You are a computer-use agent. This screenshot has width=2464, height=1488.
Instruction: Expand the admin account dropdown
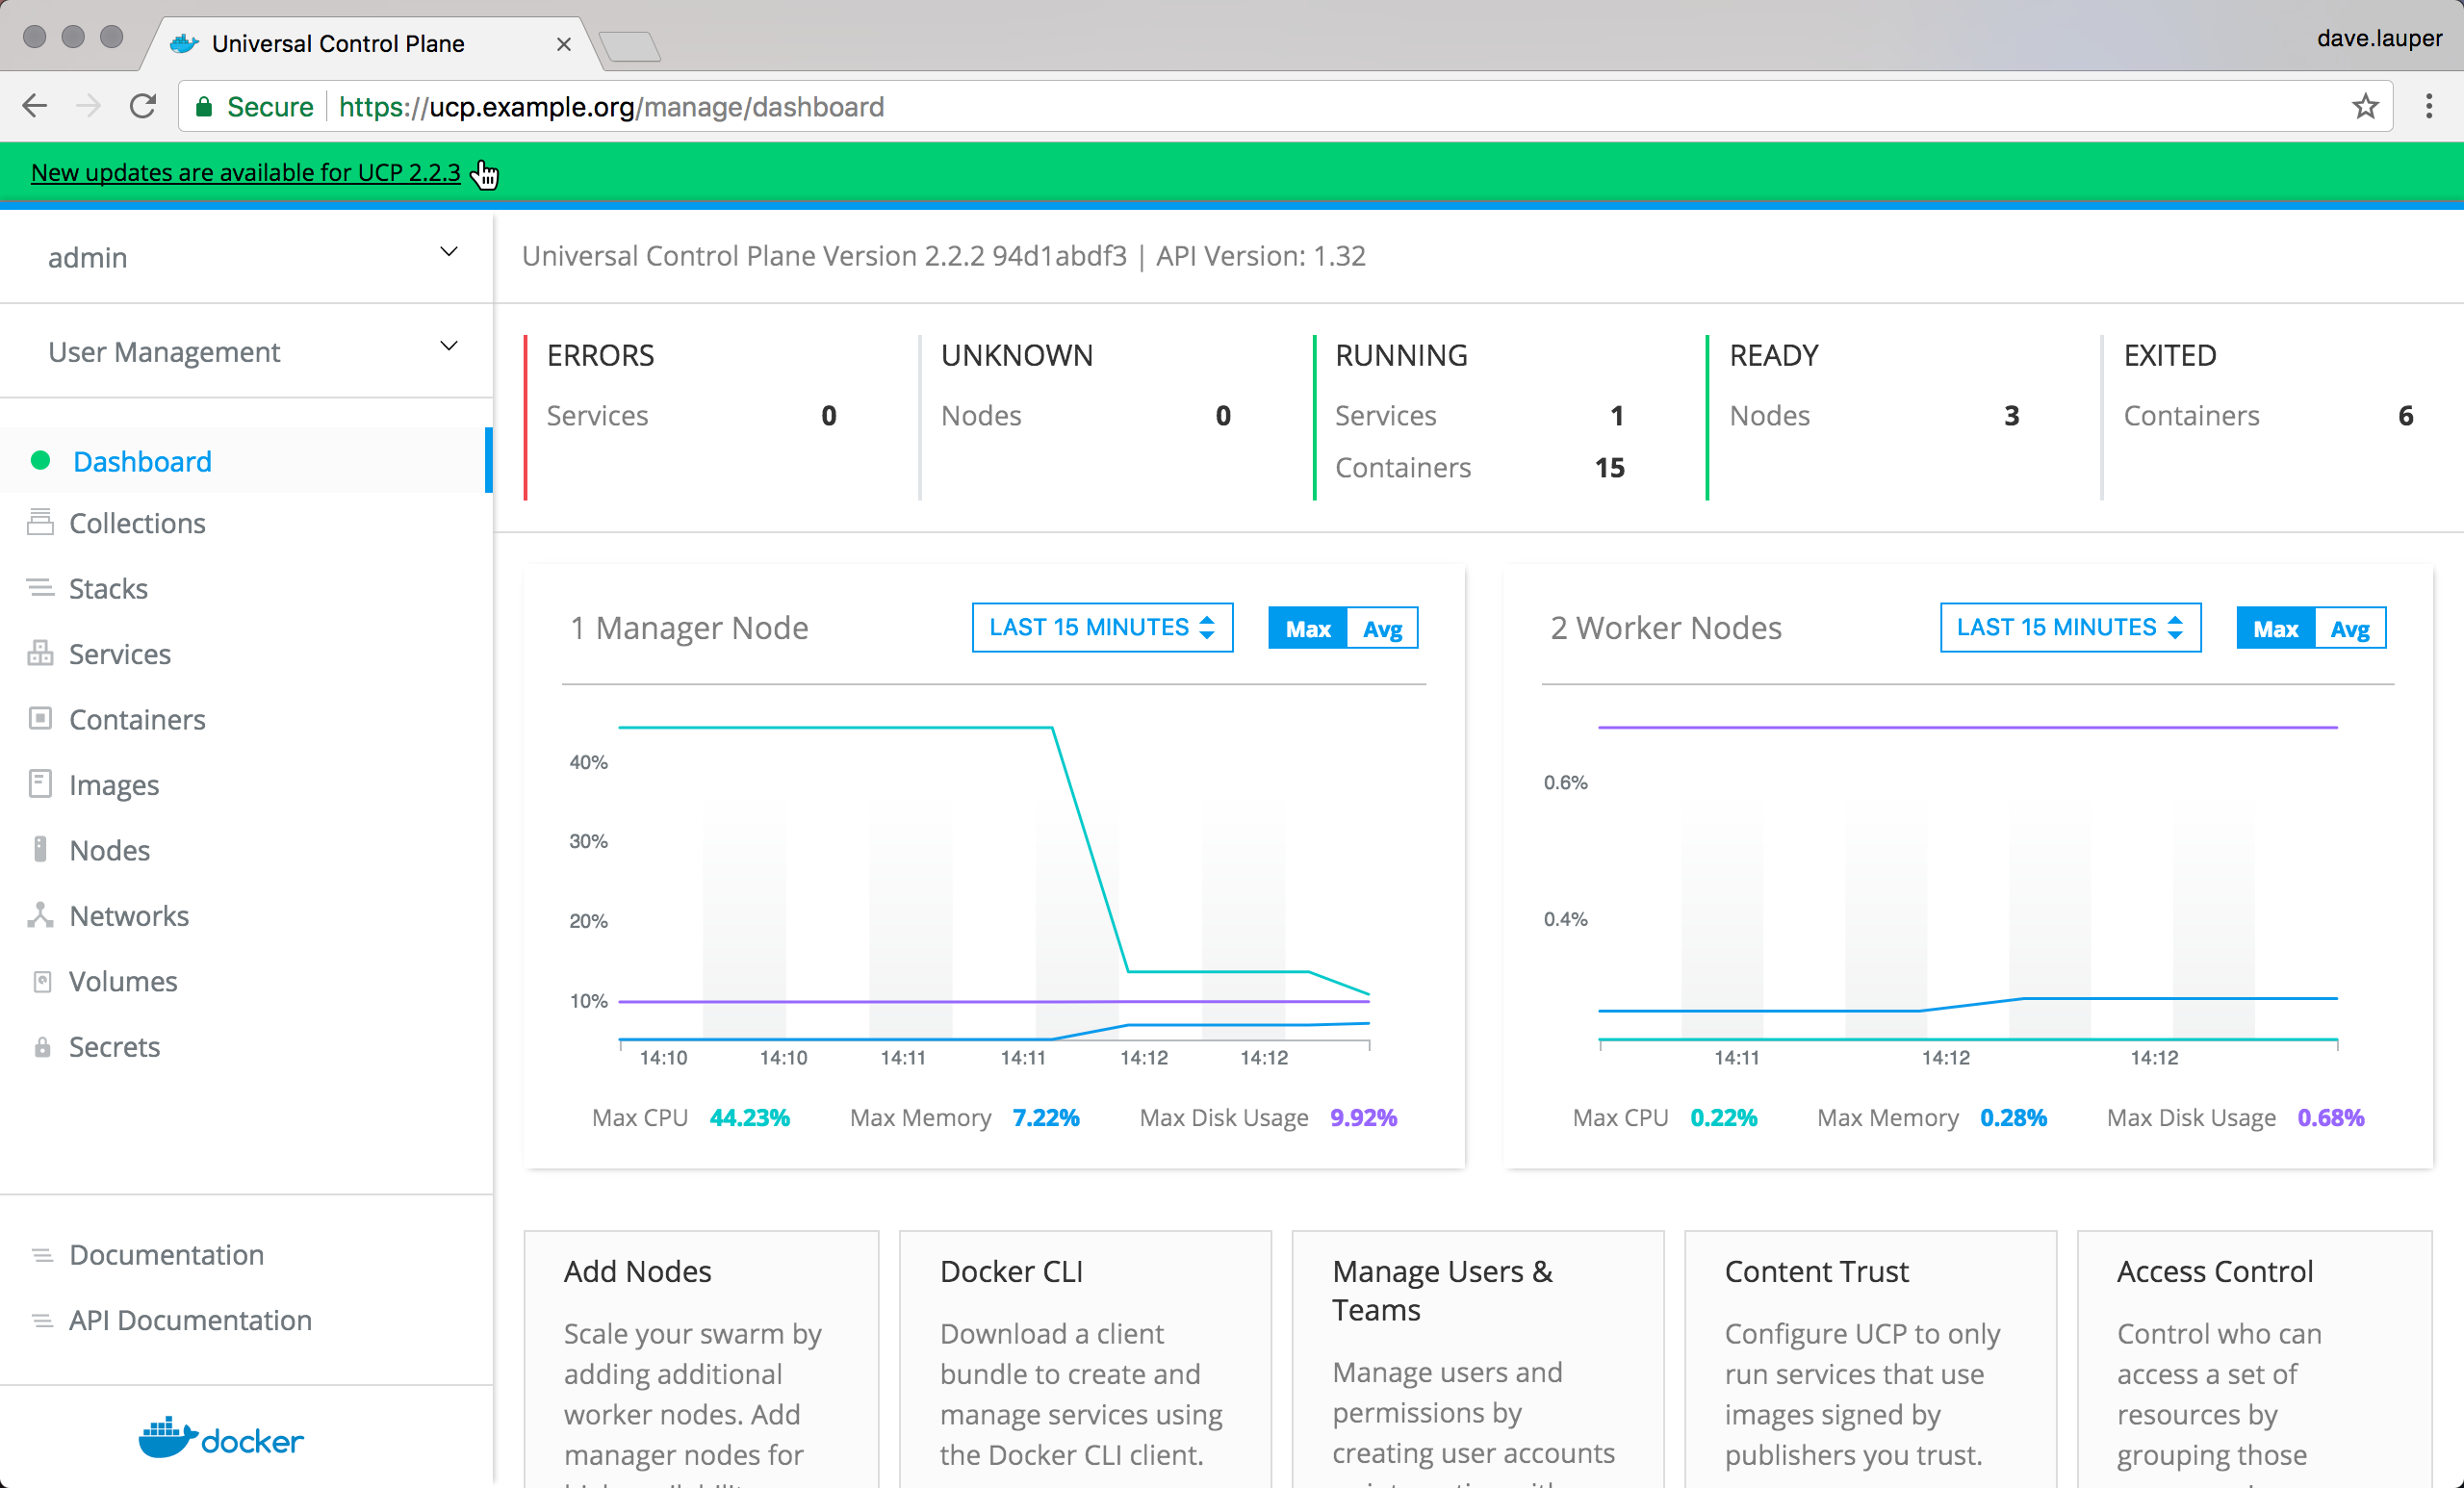point(448,254)
